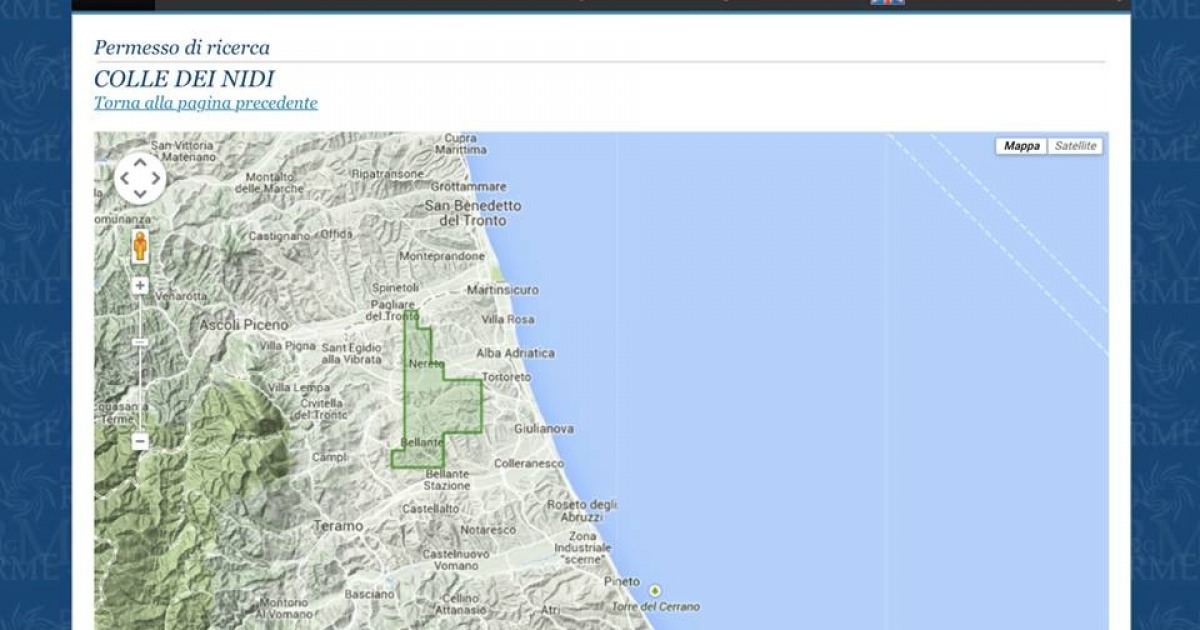Click the Ascoli Piceno city label
Viewport: 1200px width, 630px height.
tap(243, 325)
